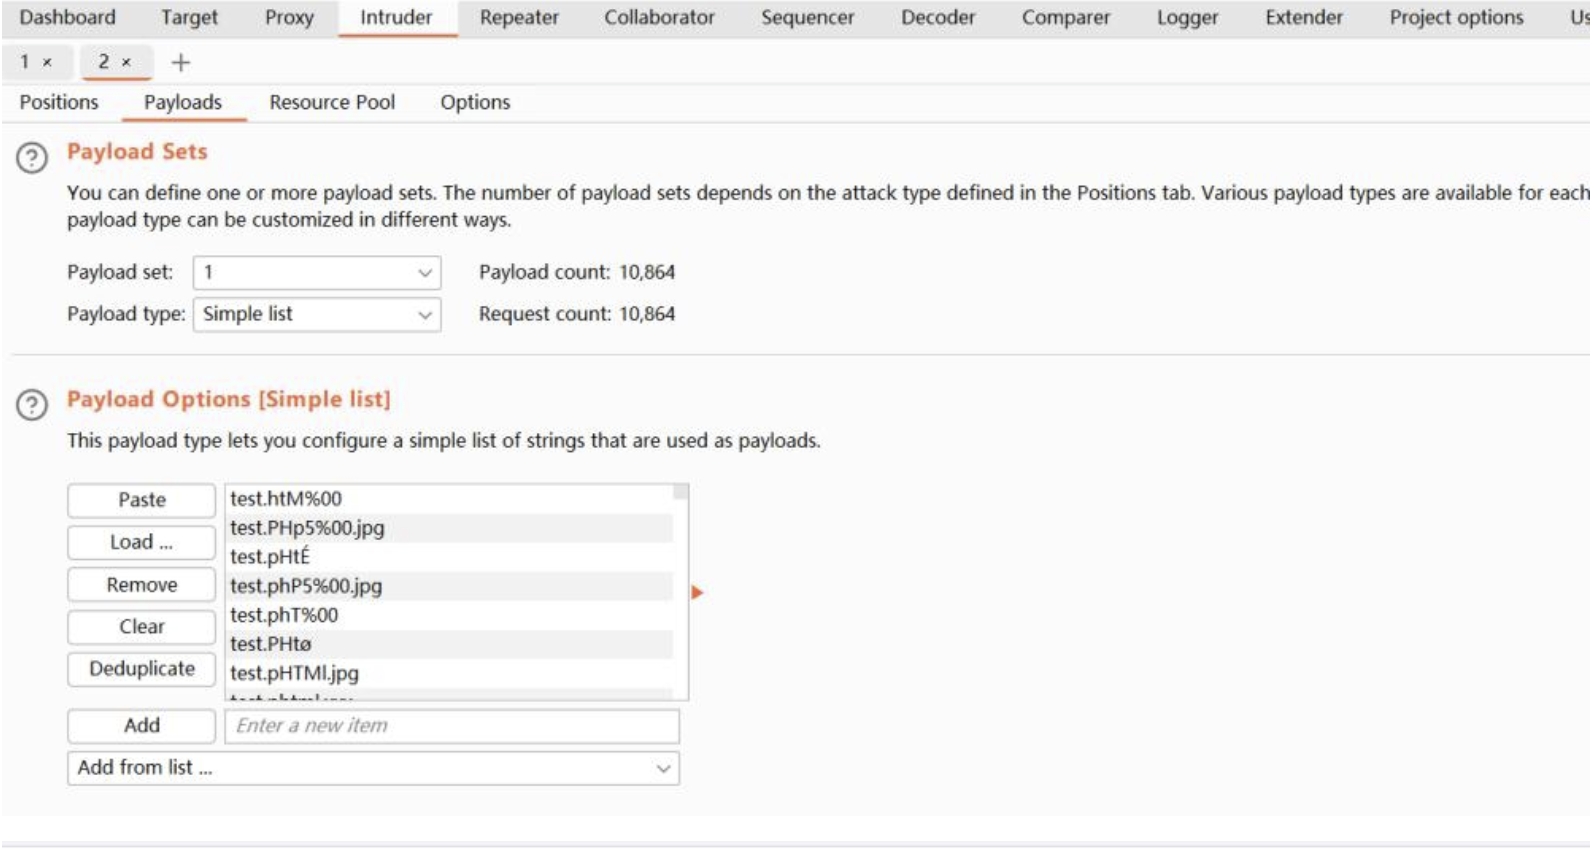
Task: Click the Payload Options [Simple list] heading
Action: click(229, 399)
